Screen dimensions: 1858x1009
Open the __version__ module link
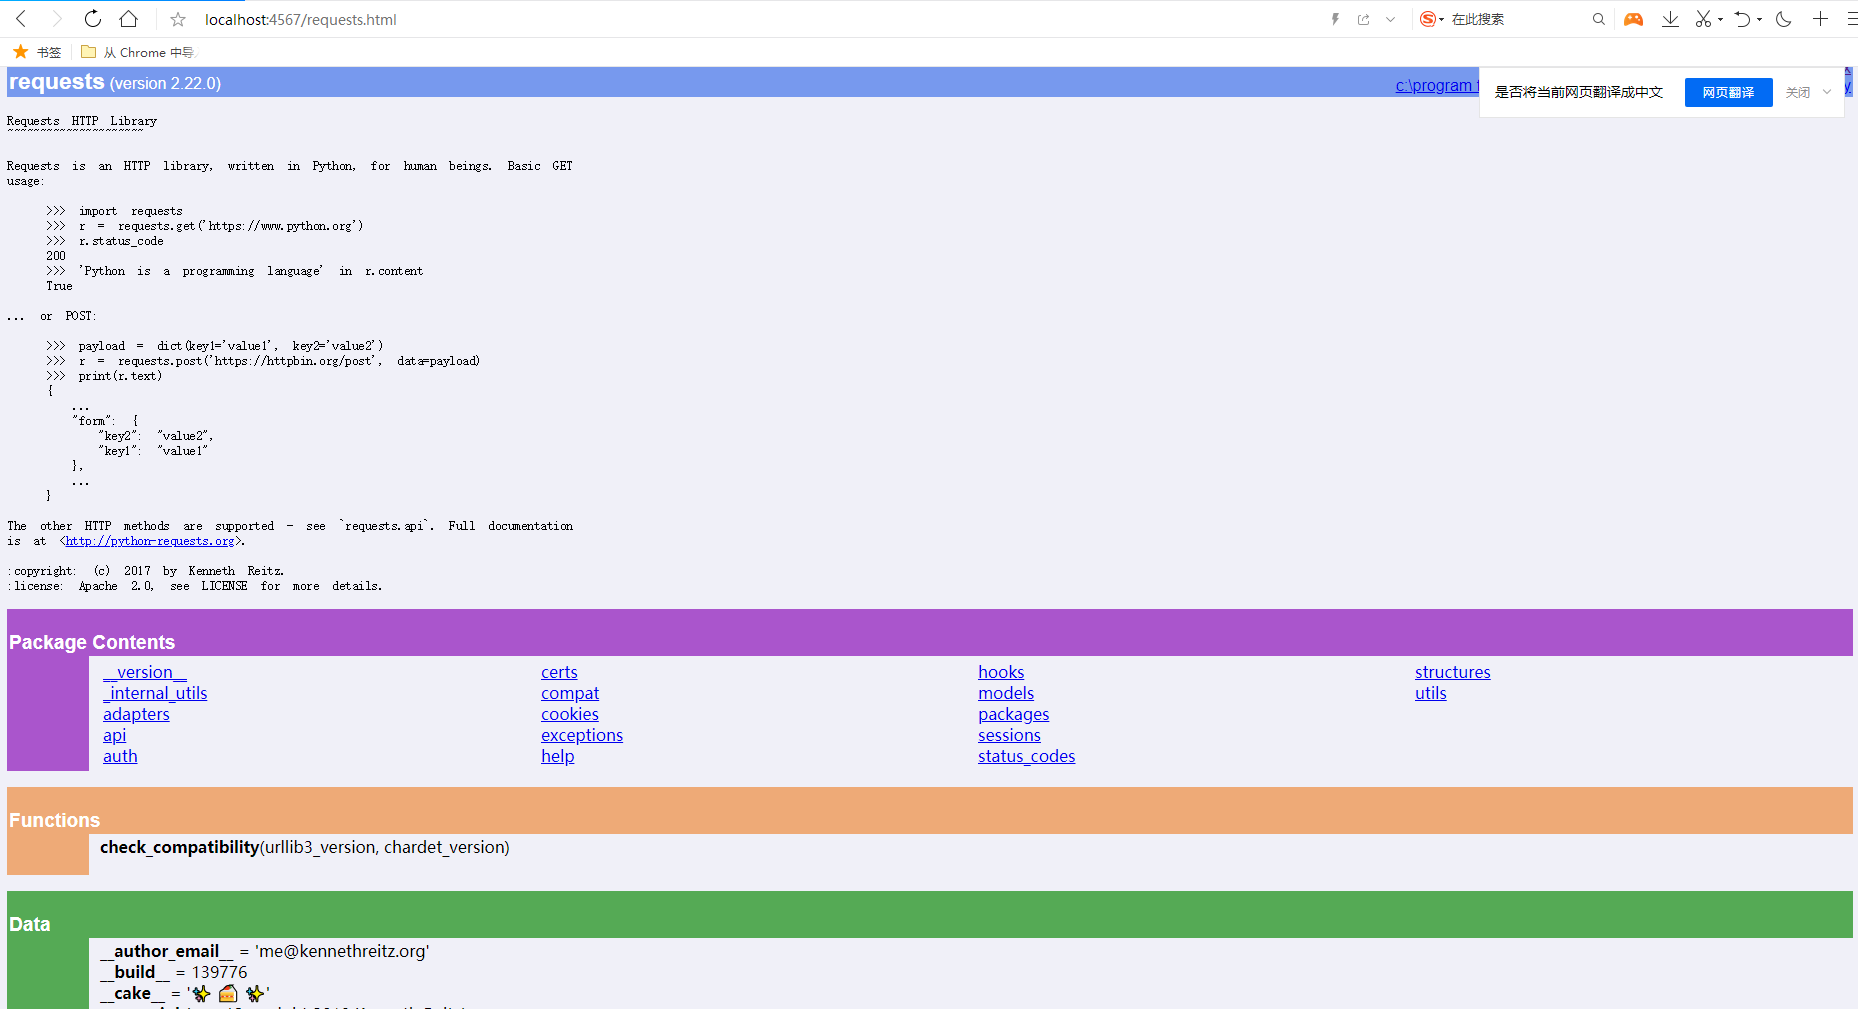click(145, 672)
